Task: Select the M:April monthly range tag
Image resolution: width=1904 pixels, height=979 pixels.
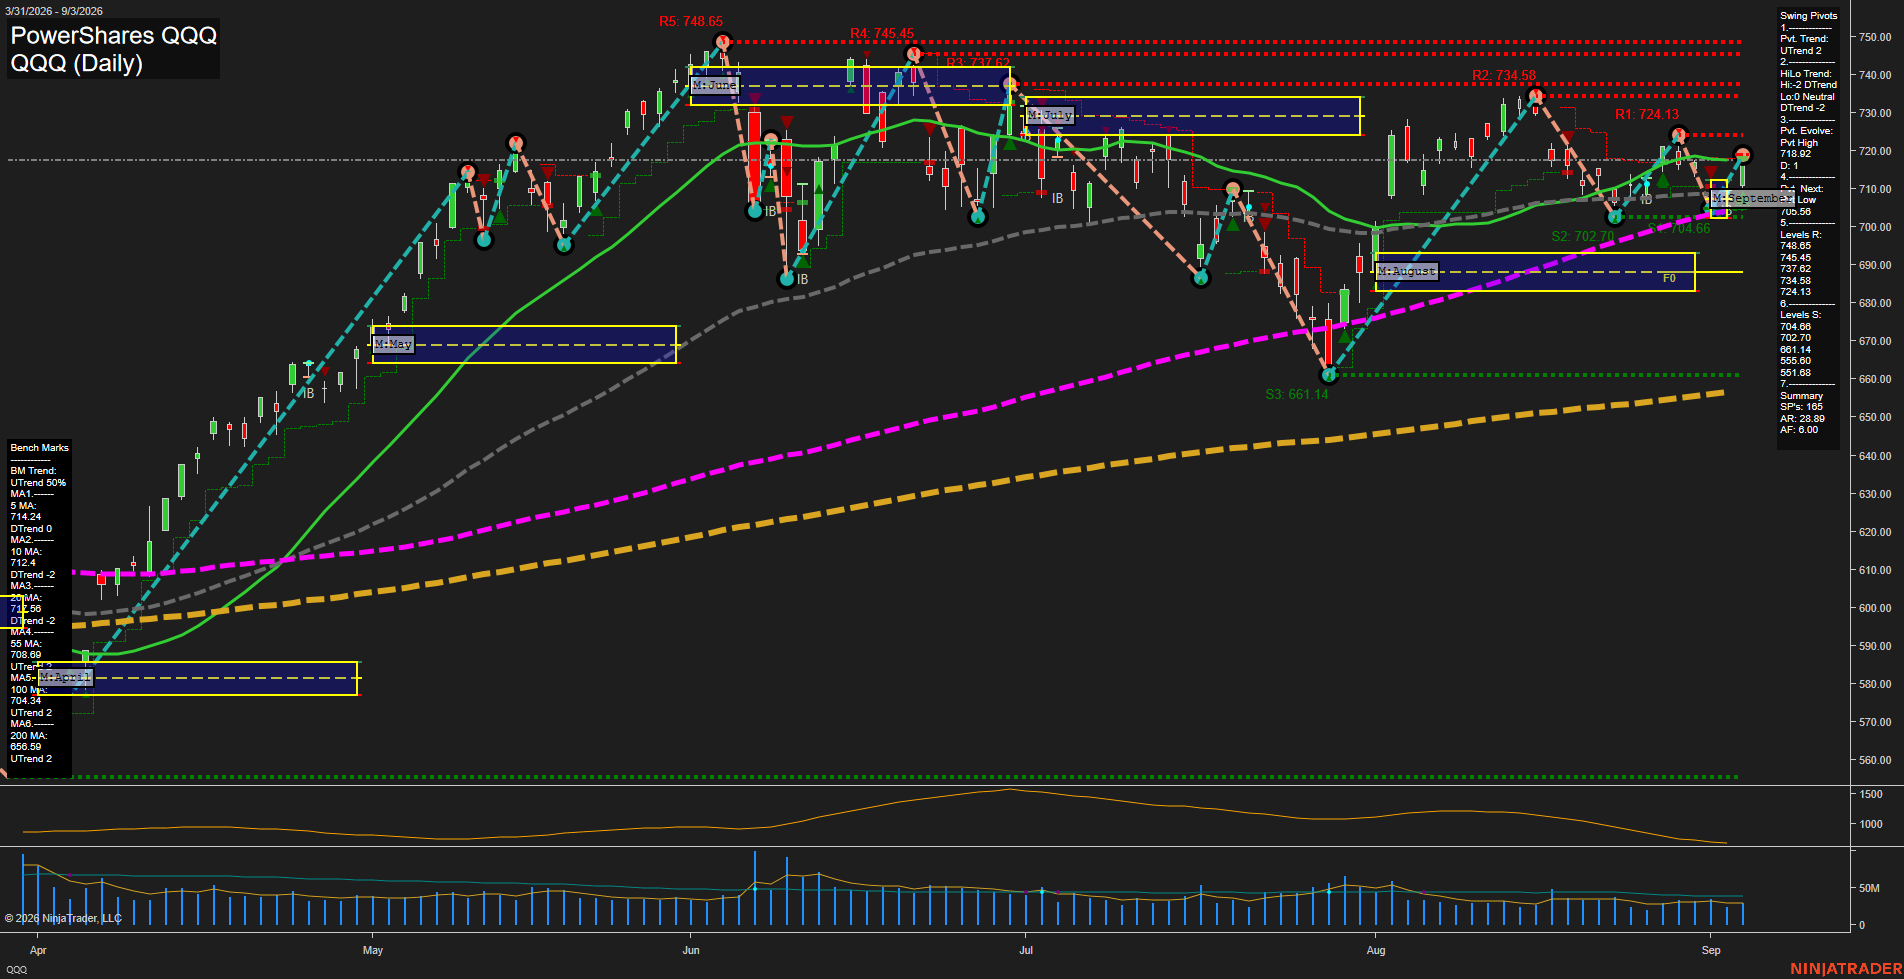Action: (x=66, y=677)
